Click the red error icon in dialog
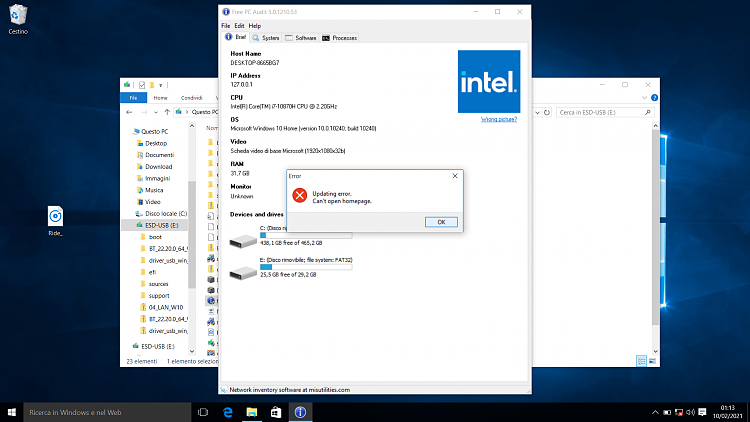This screenshot has width=750, height=422. [298, 196]
